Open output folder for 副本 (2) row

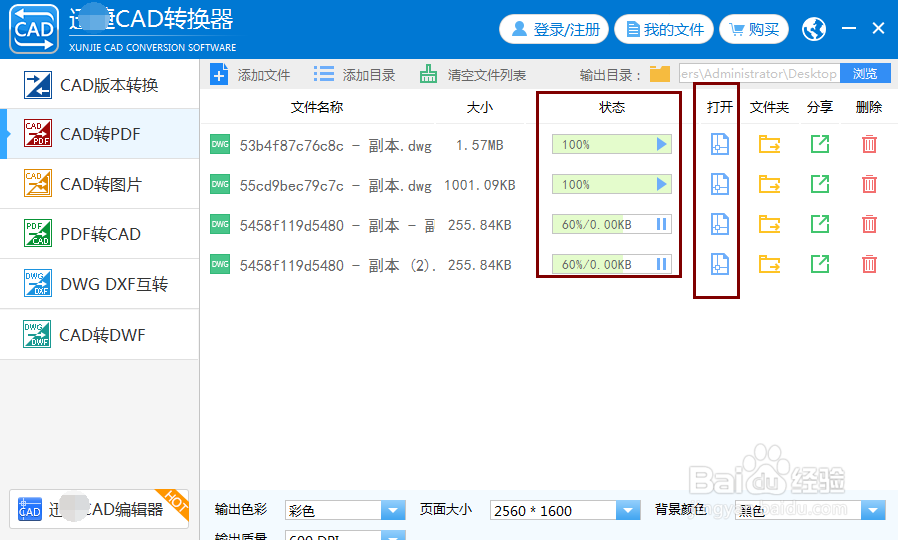pyautogui.click(x=769, y=265)
